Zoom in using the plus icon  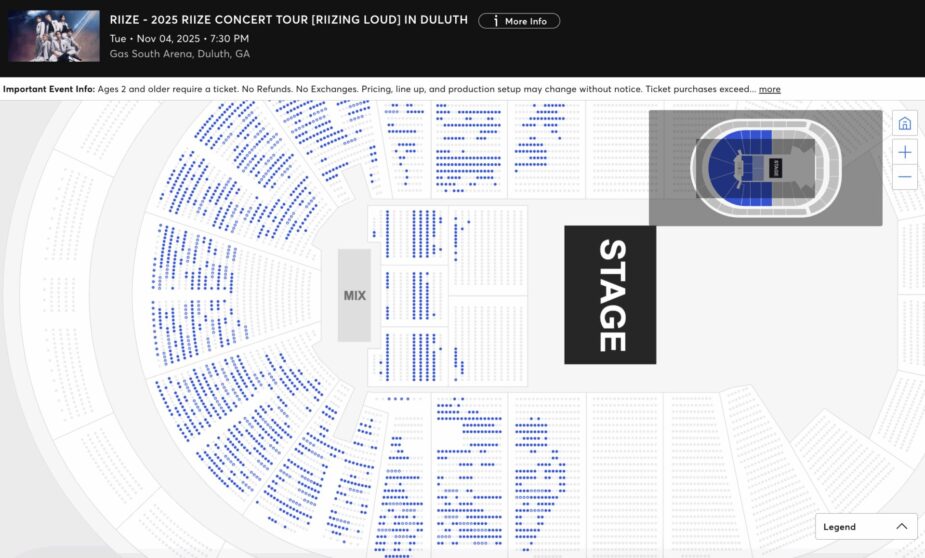904,152
